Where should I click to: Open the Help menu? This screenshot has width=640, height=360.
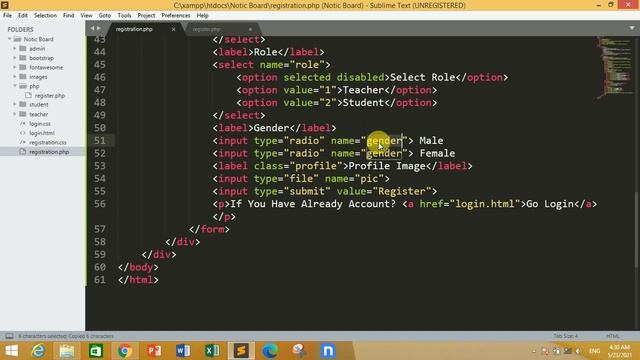tap(202, 16)
